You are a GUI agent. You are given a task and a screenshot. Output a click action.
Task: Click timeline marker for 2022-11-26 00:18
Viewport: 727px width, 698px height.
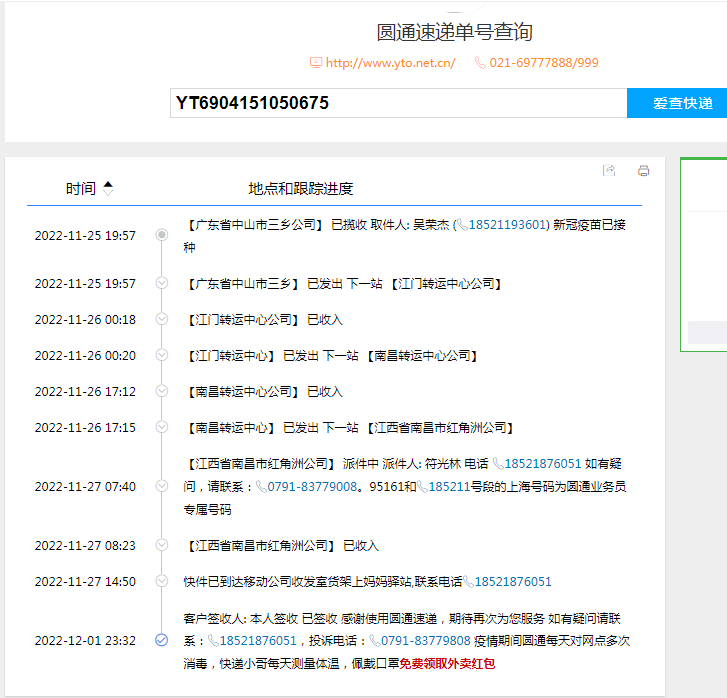tap(161, 319)
